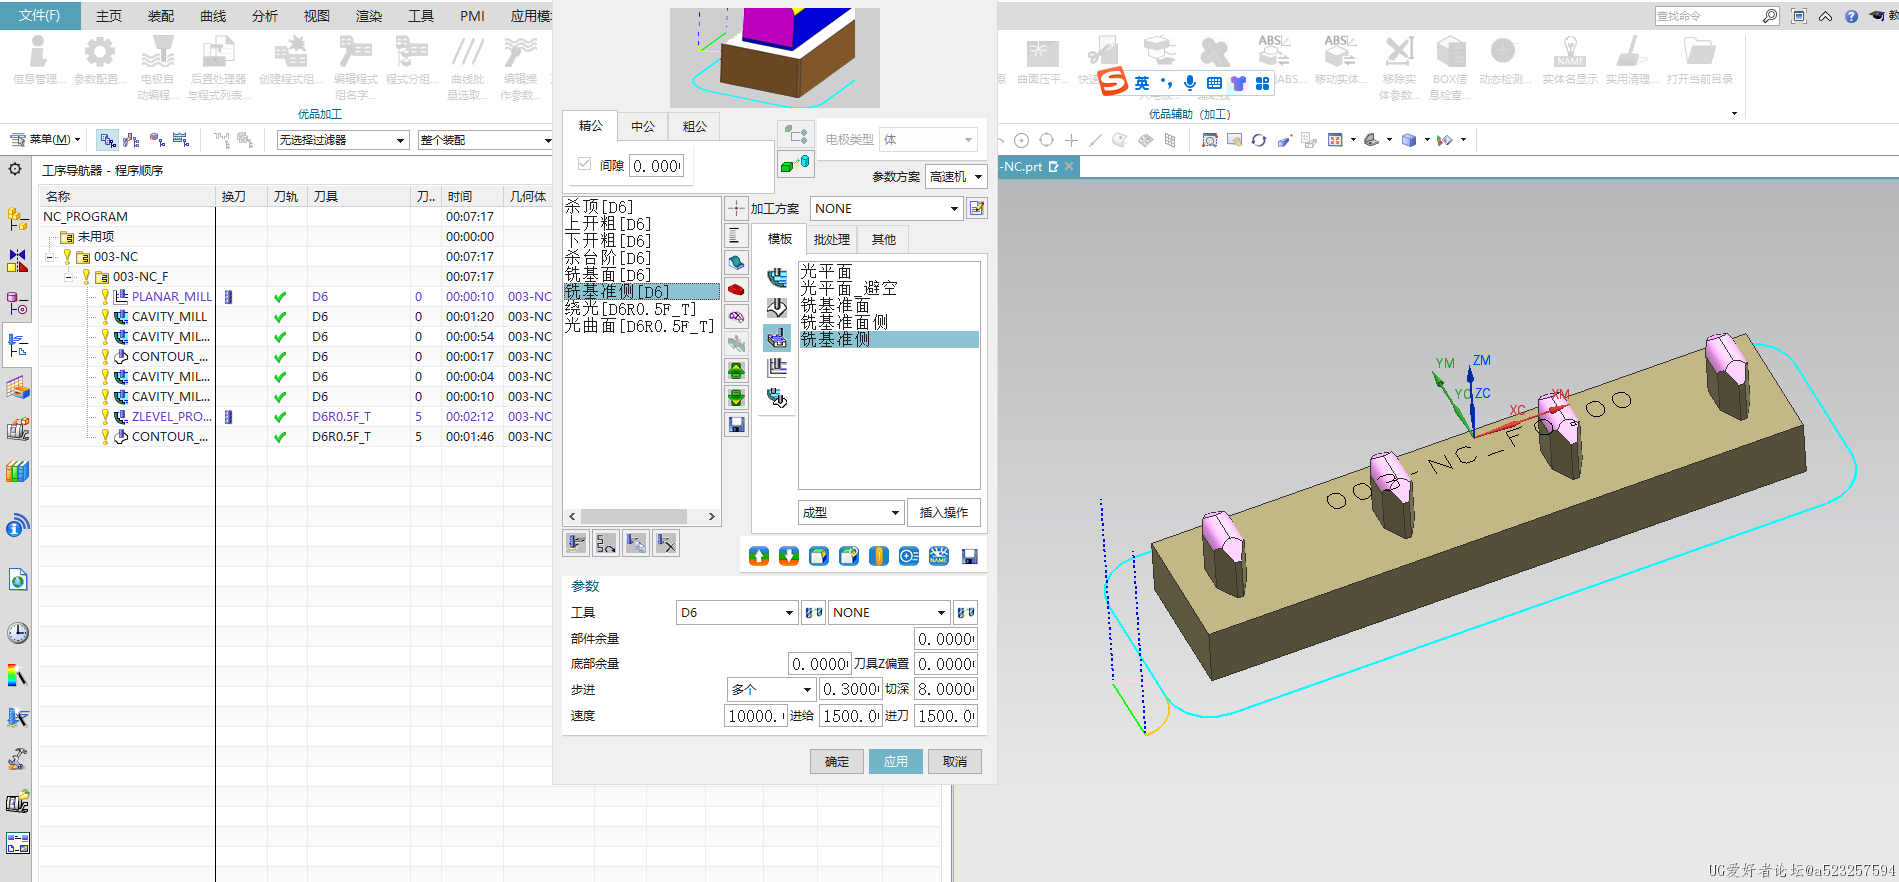1899x882 pixels.
Task: Open the 文件(F) menu
Action: click(40, 15)
